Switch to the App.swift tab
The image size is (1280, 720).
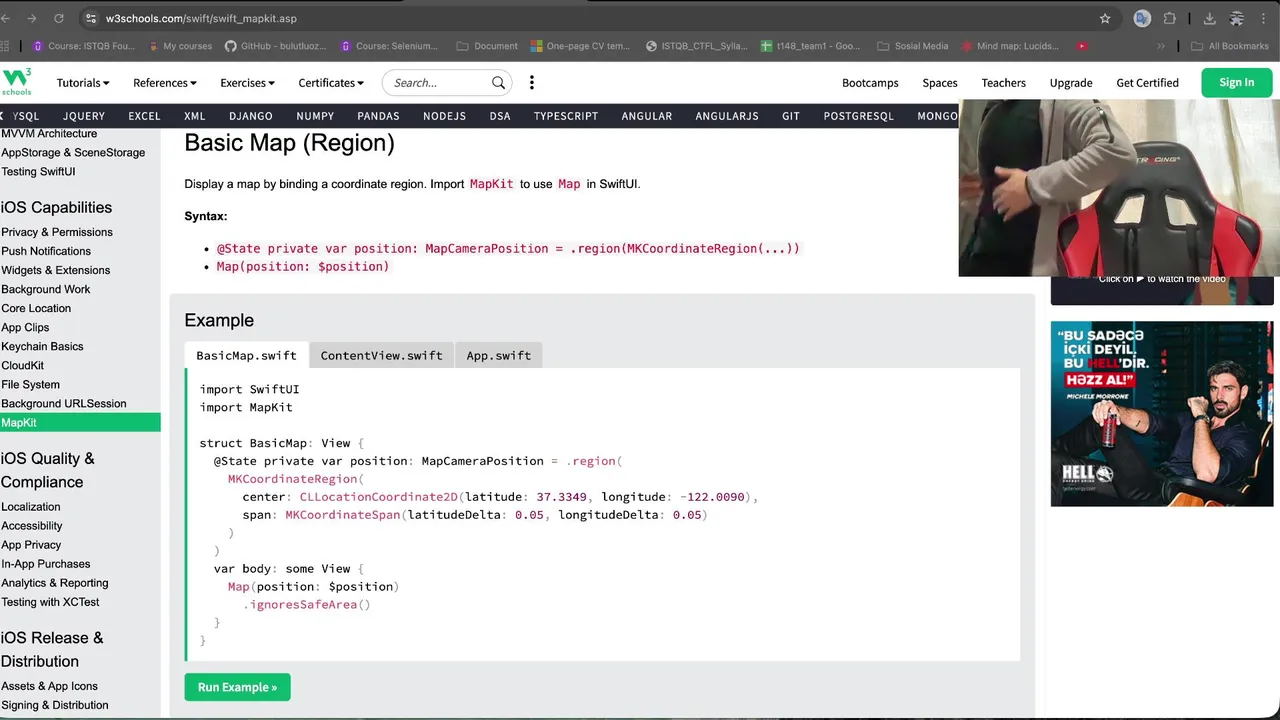pos(498,355)
